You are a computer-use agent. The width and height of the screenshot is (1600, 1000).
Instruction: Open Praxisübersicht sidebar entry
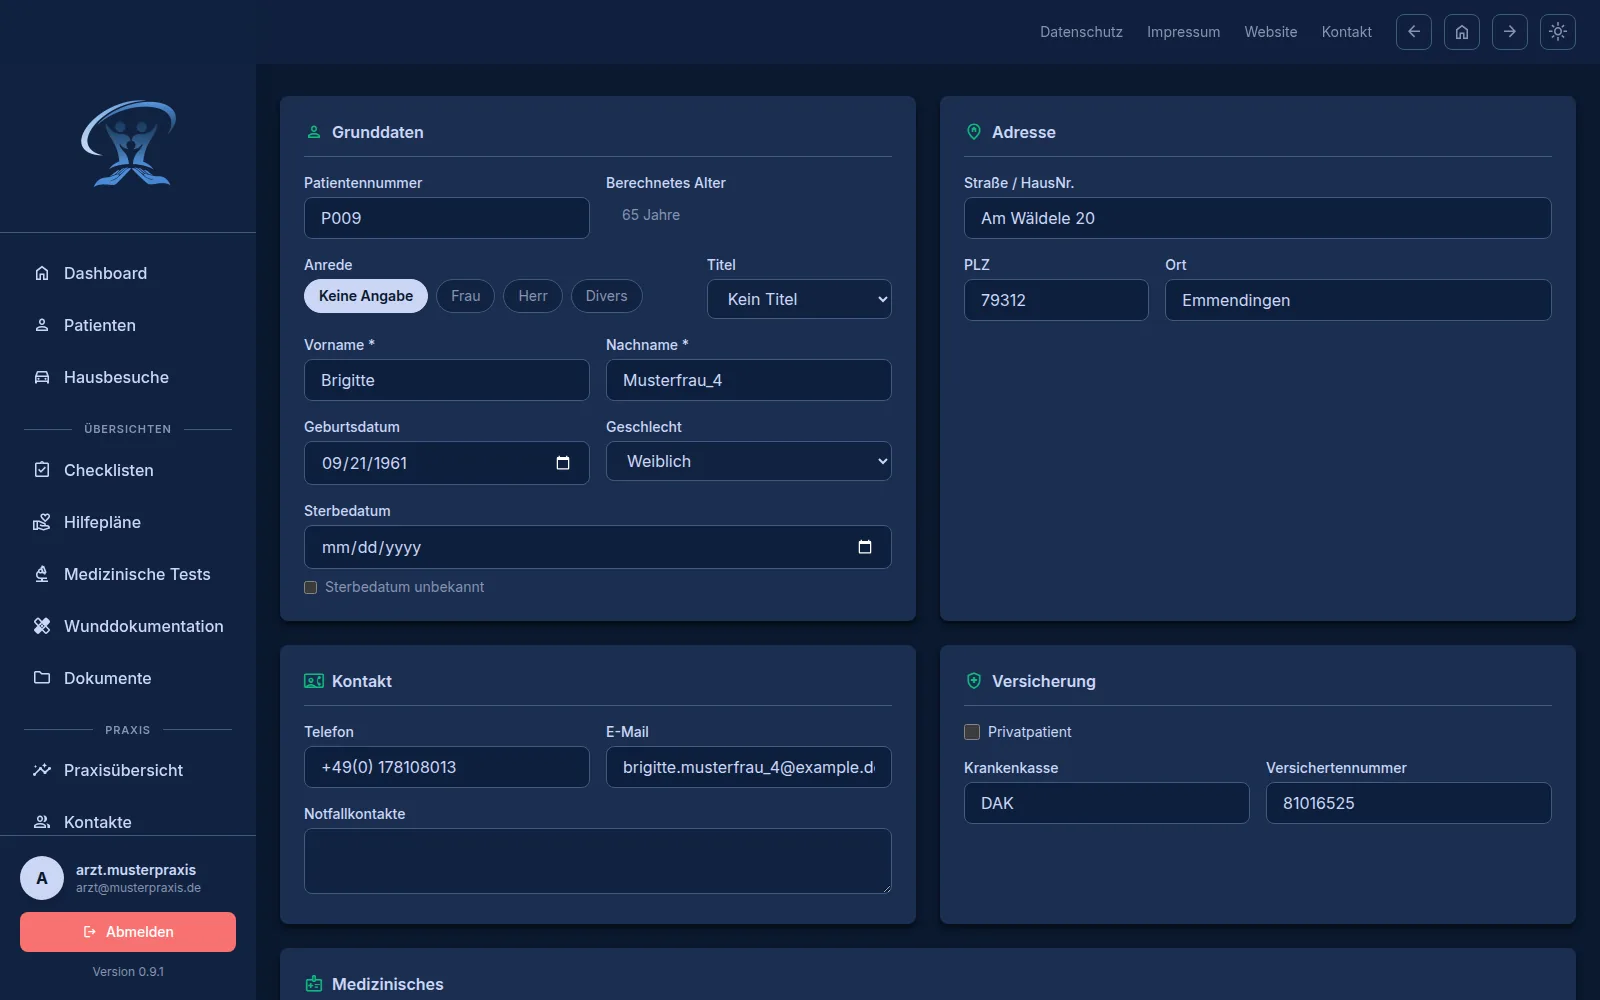tap(128, 770)
